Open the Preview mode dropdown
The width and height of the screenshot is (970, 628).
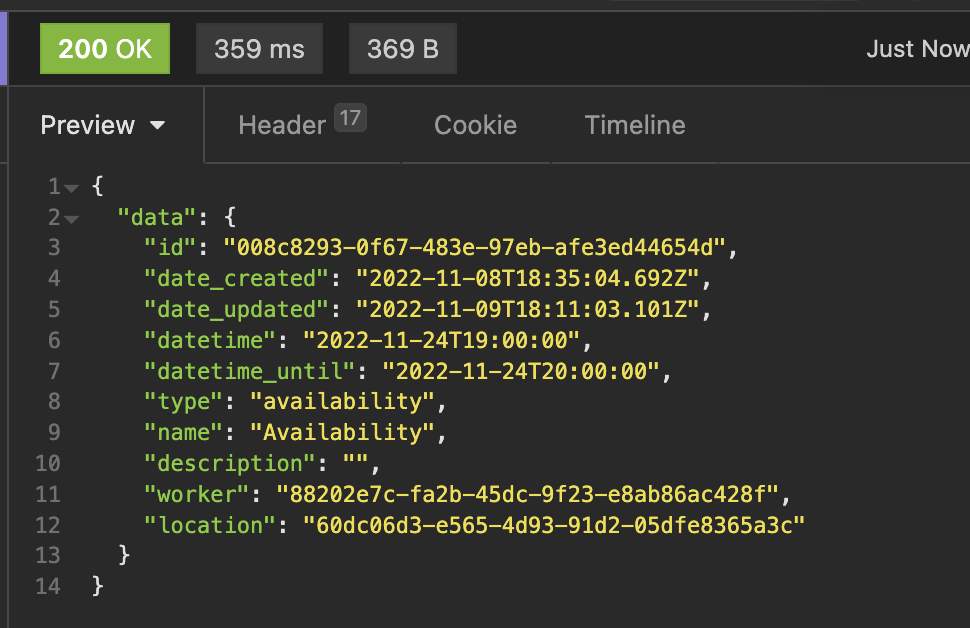[103, 125]
